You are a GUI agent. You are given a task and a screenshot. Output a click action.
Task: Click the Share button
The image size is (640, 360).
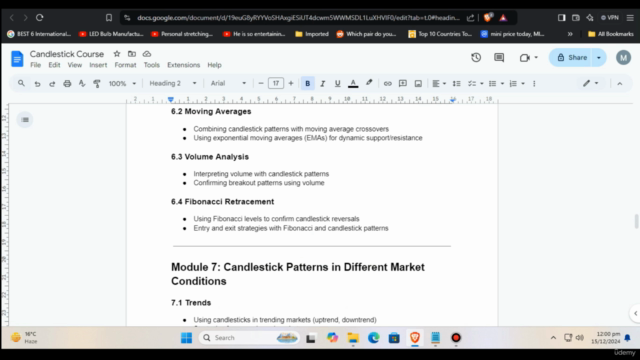572,58
